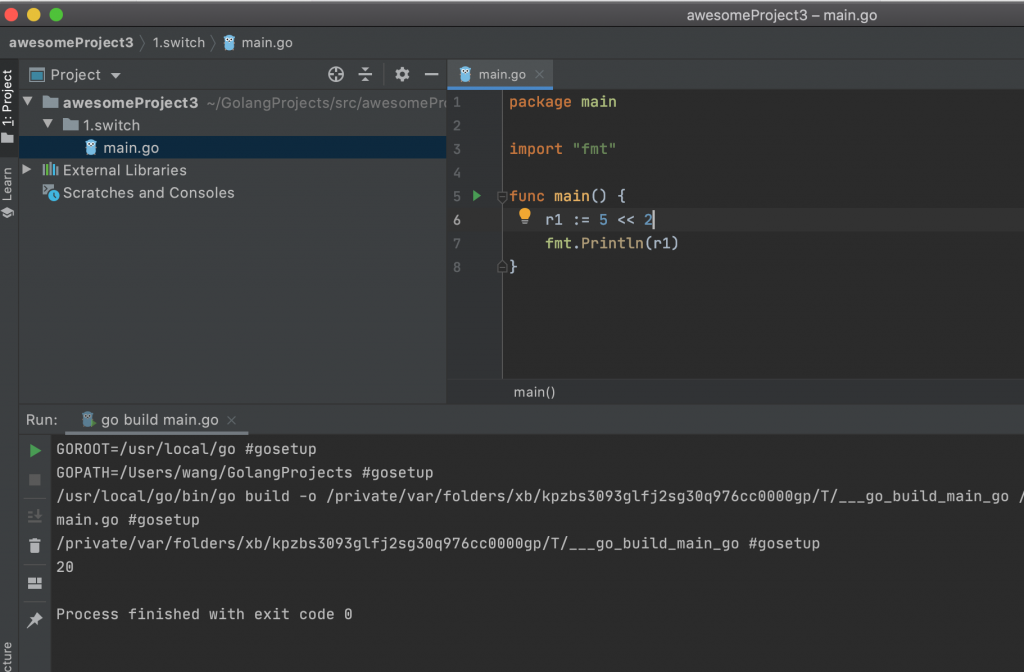This screenshot has height=672, width=1024.
Task: Rerun program with green play button in Run panel
Action: pos(35,451)
